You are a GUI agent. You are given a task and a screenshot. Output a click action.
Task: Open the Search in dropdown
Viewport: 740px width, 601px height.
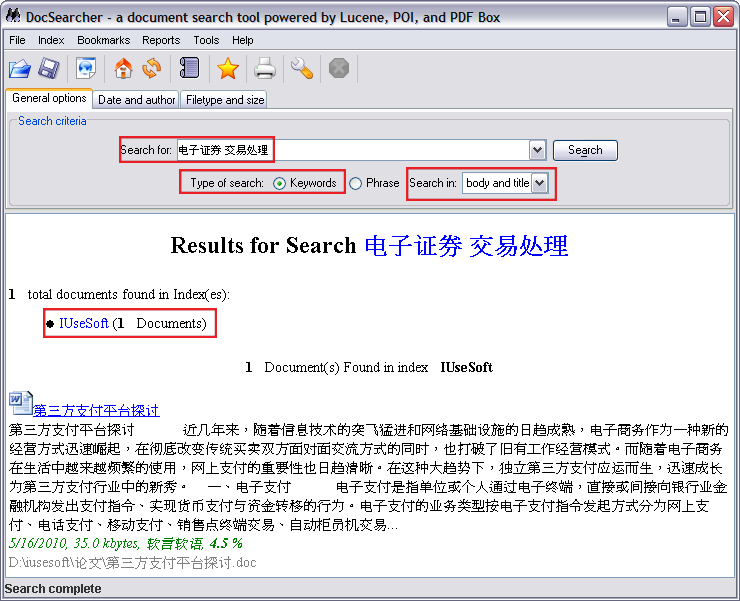[x=540, y=183]
